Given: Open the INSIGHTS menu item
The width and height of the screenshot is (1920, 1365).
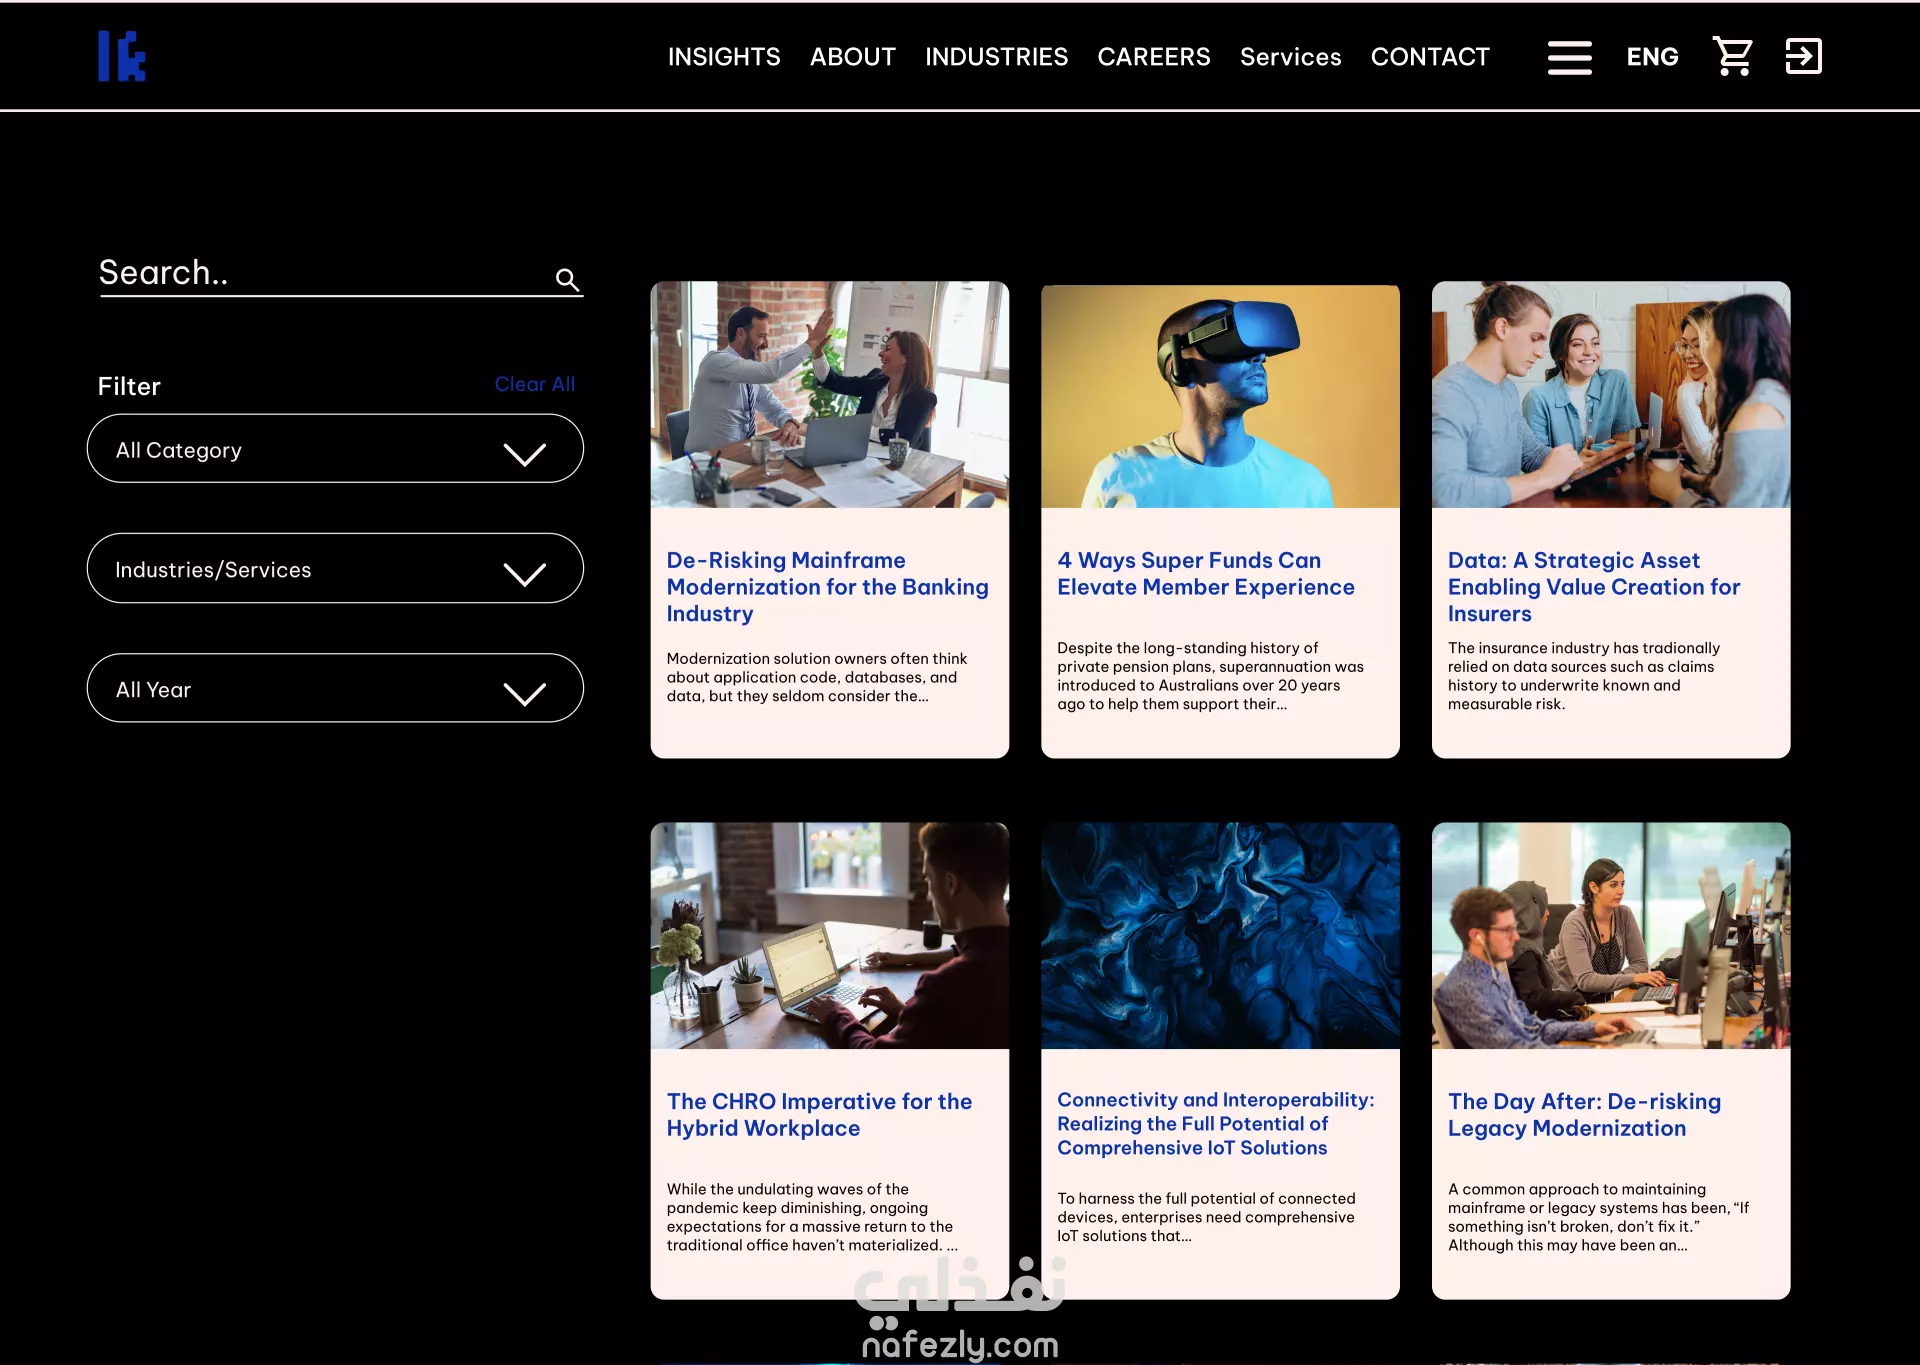Looking at the screenshot, I should click(x=724, y=57).
